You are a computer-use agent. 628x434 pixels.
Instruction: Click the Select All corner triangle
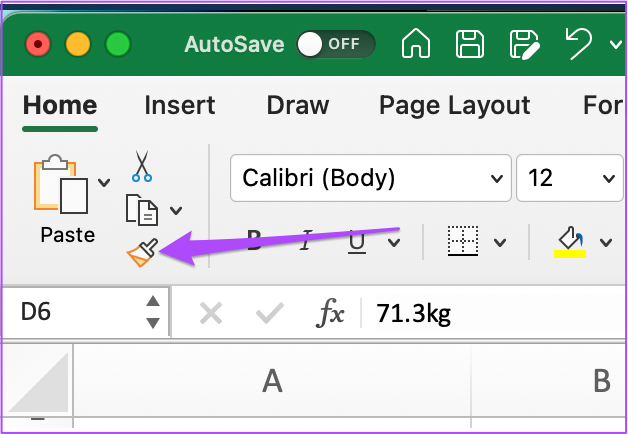[38, 382]
